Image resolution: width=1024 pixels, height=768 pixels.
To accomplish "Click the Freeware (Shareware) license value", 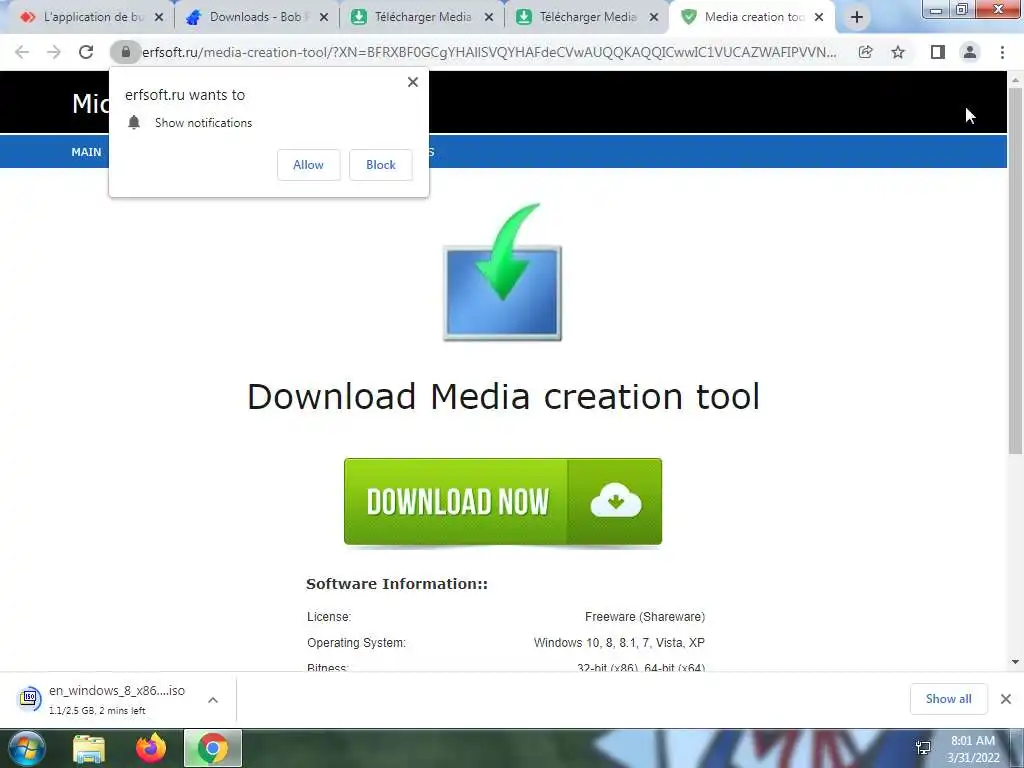I will click(x=645, y=616).
